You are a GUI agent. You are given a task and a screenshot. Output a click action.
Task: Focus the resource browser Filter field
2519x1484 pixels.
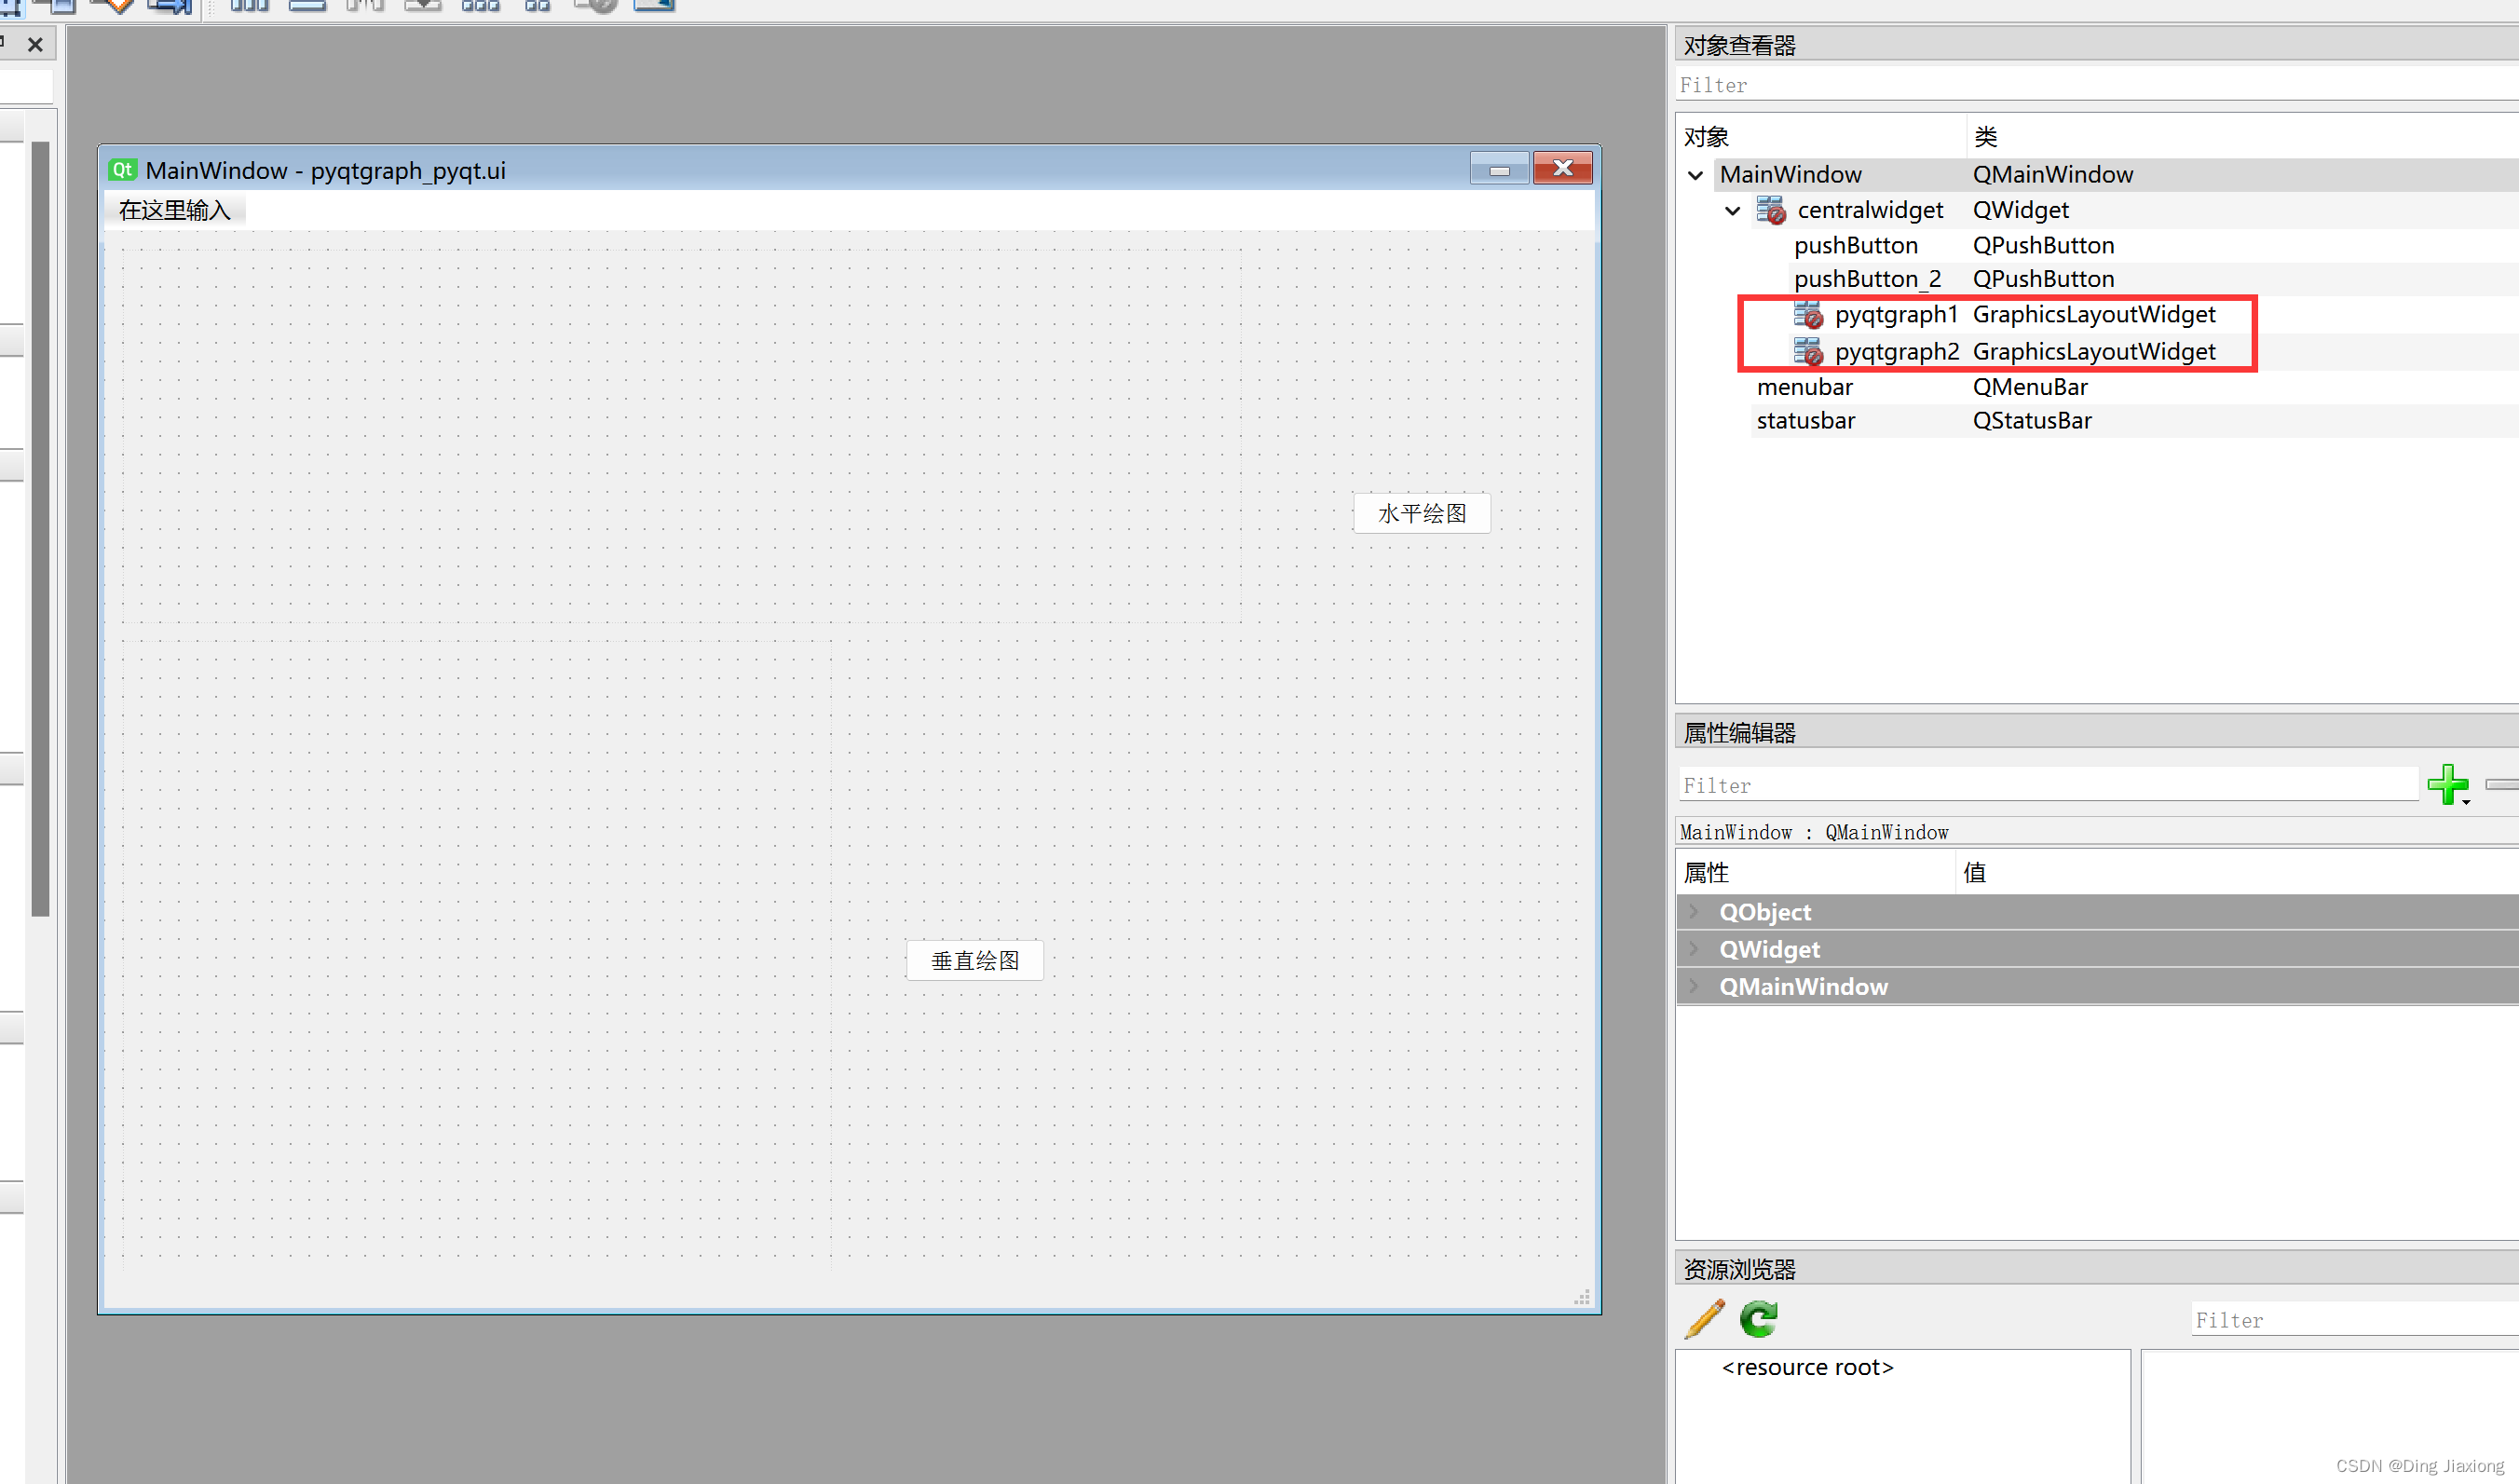[2355, 1319]
